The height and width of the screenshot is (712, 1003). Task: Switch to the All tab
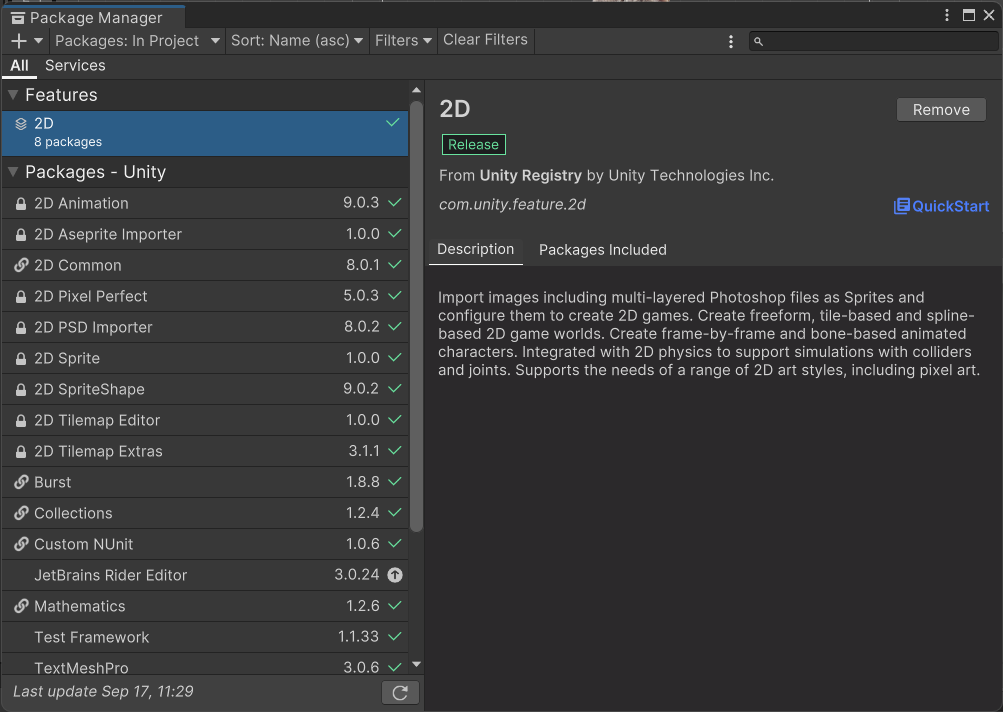pyautogui.click(x=19, y=65)
